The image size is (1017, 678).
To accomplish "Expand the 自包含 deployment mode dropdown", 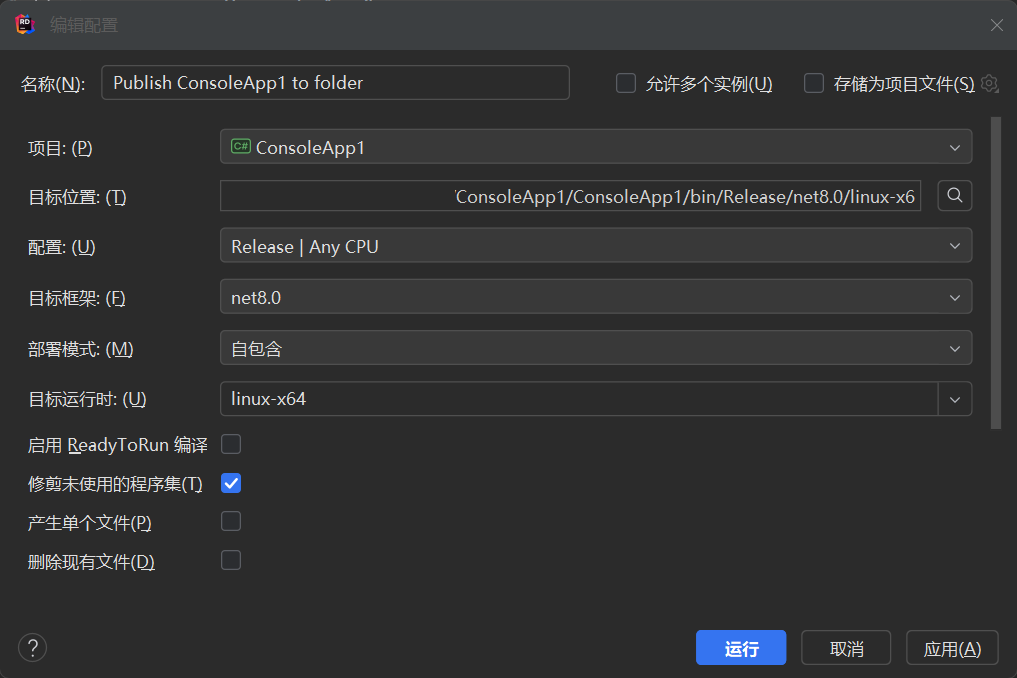I will pos(595,348).
